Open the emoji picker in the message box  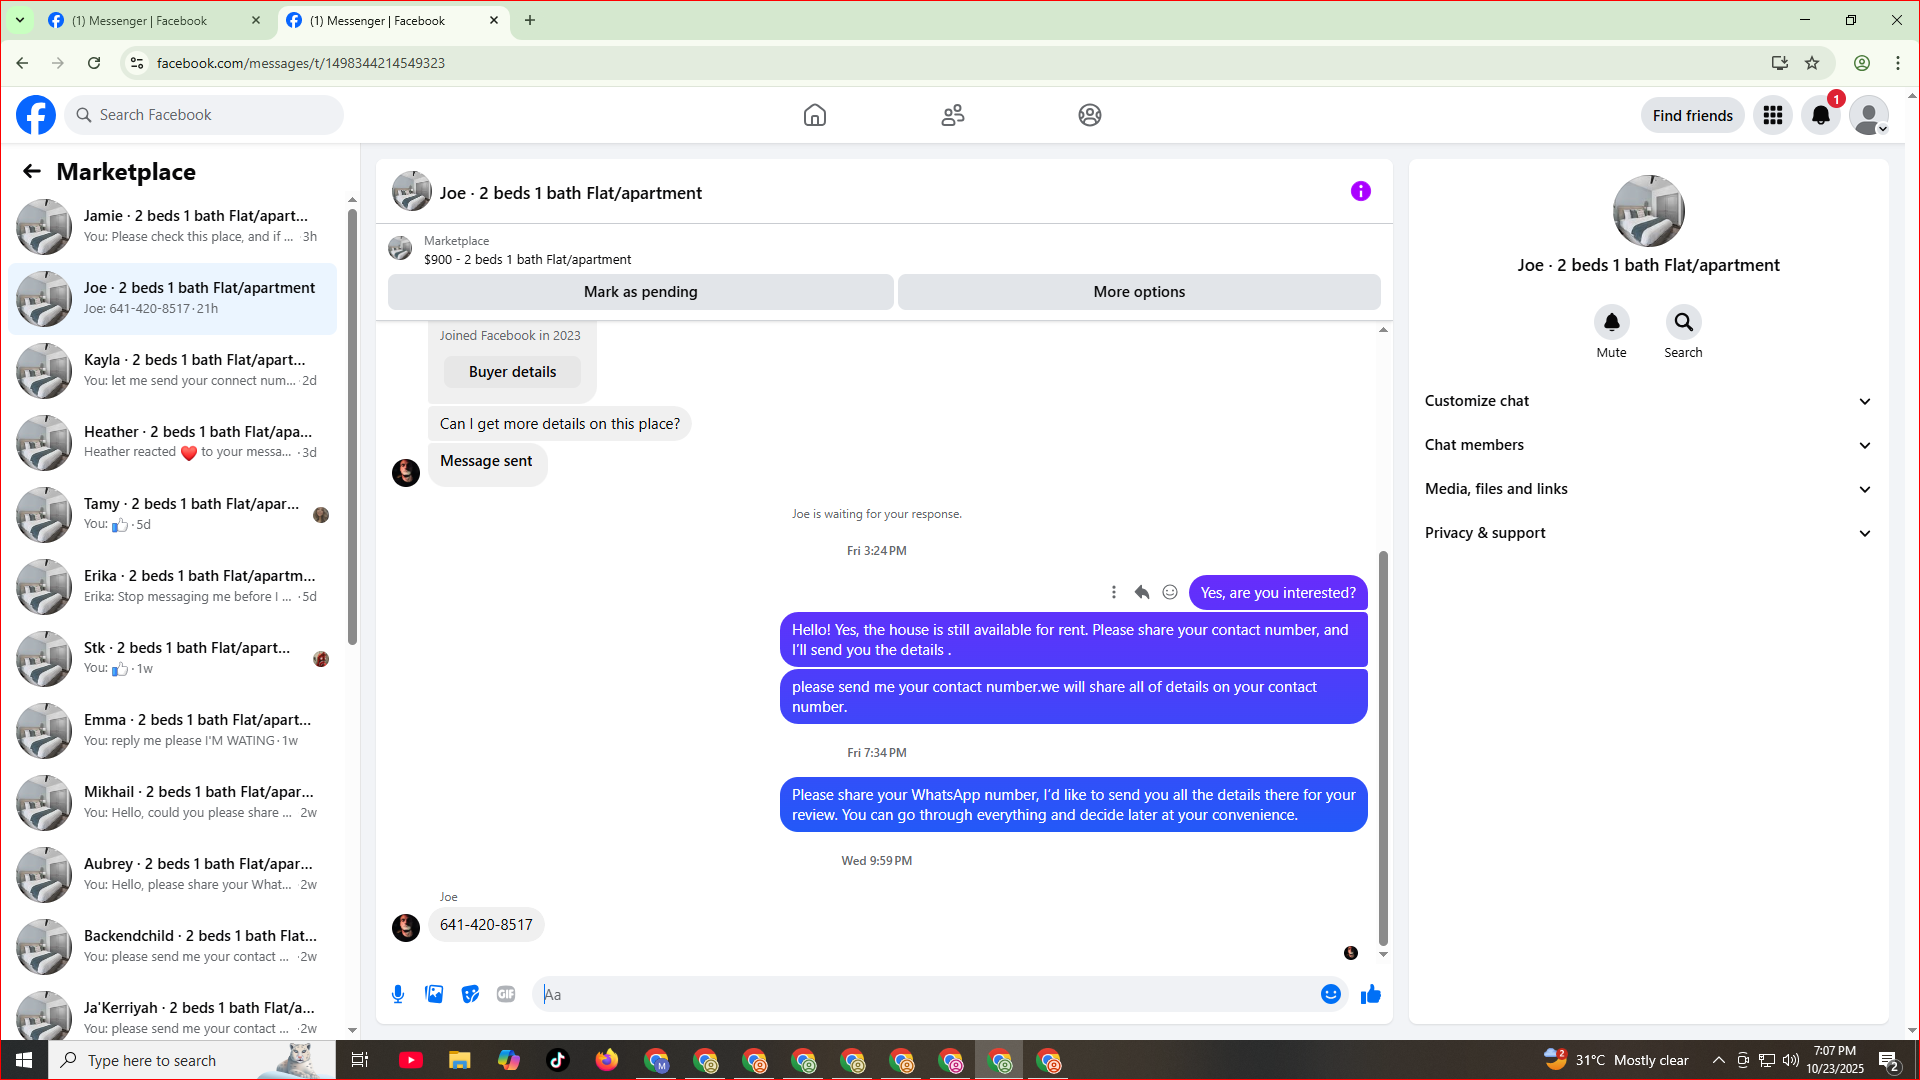coord(1330,994)
